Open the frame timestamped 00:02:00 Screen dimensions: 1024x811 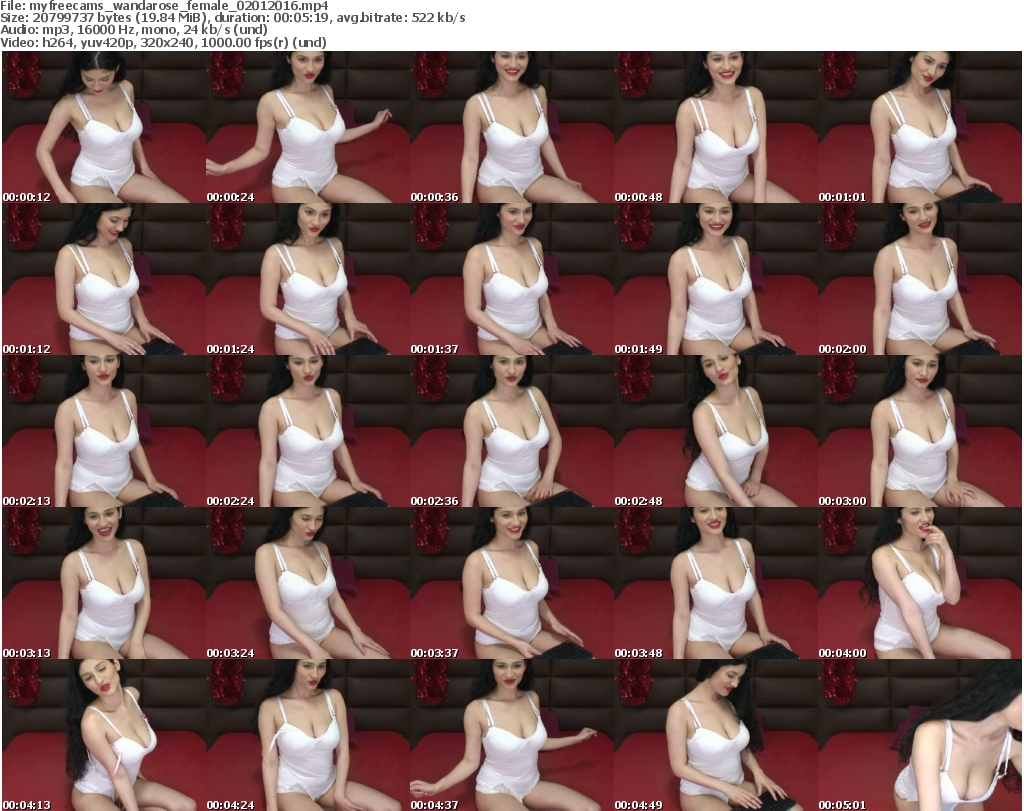coord(920,279)
